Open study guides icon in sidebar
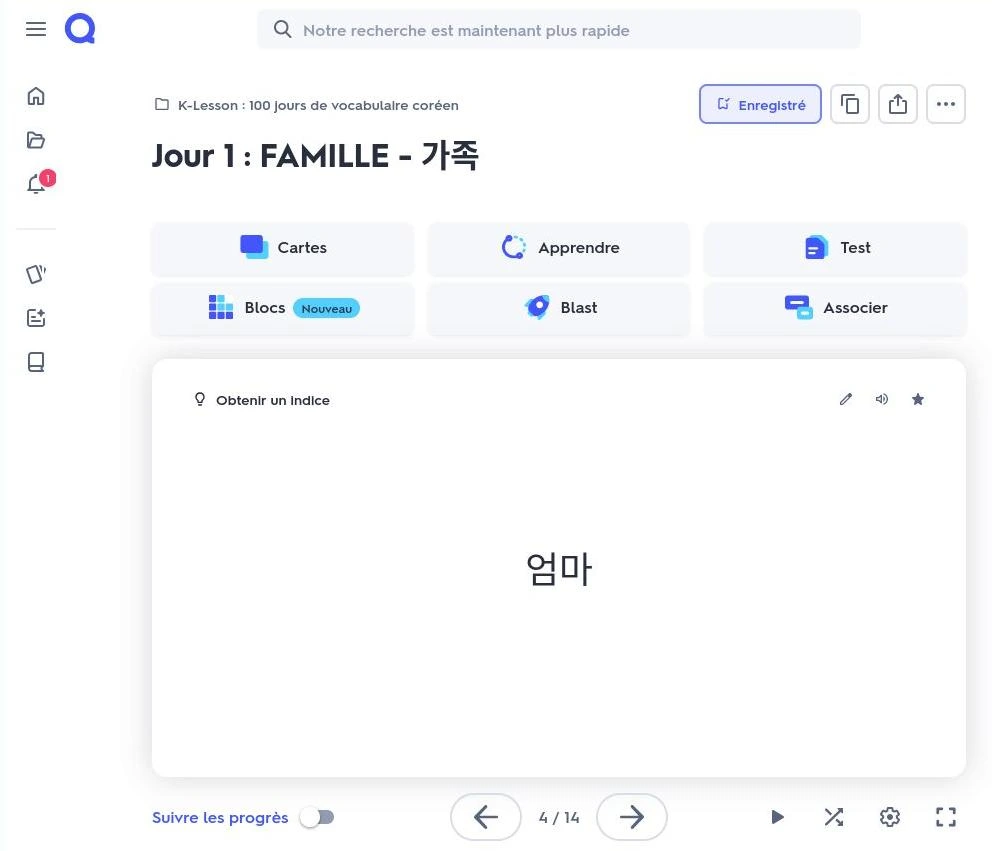The width and height of the screenshot is (992, 851). [x=36, y=318]
